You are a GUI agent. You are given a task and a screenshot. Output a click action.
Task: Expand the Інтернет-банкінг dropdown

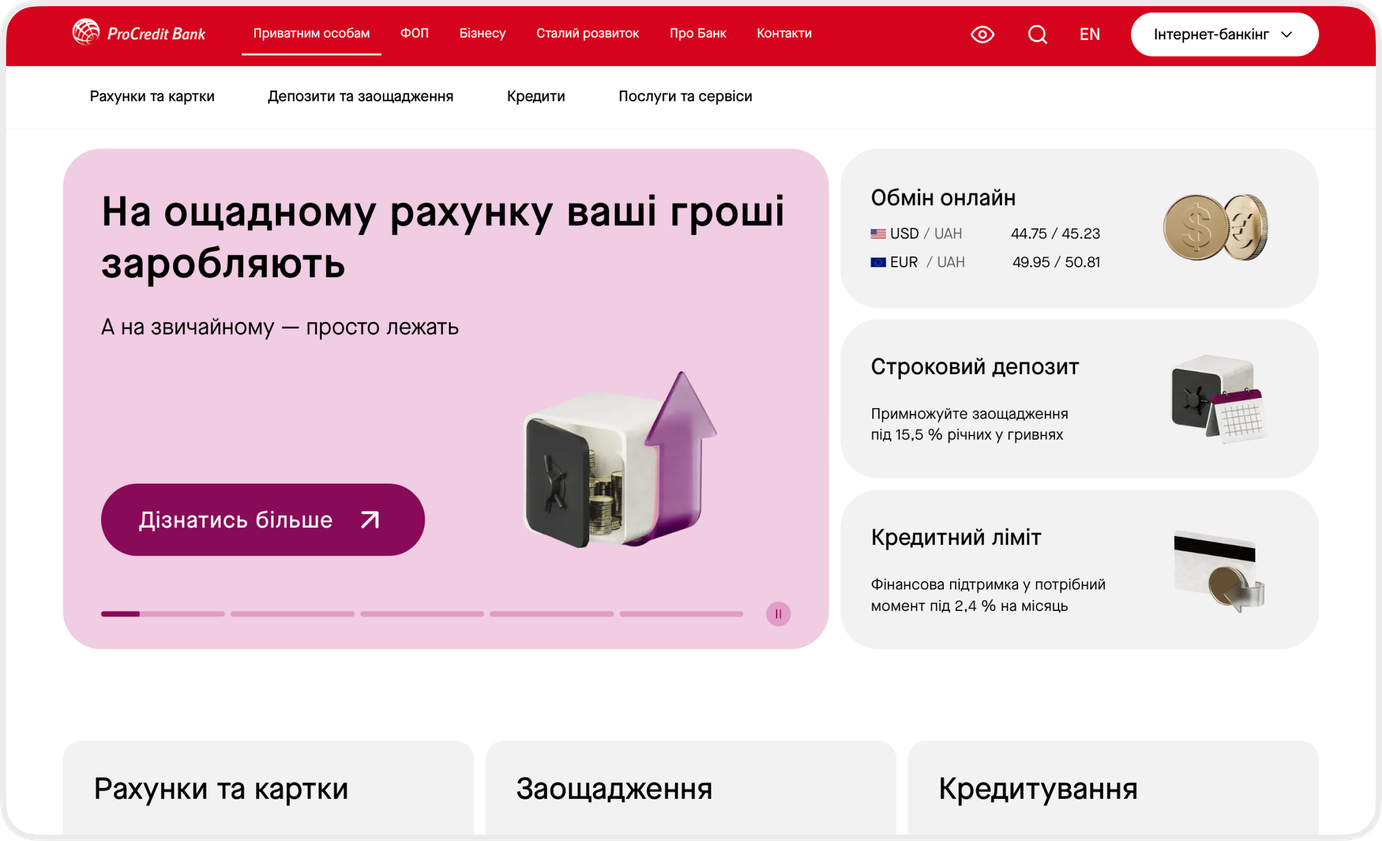[x=1224, y=34]
